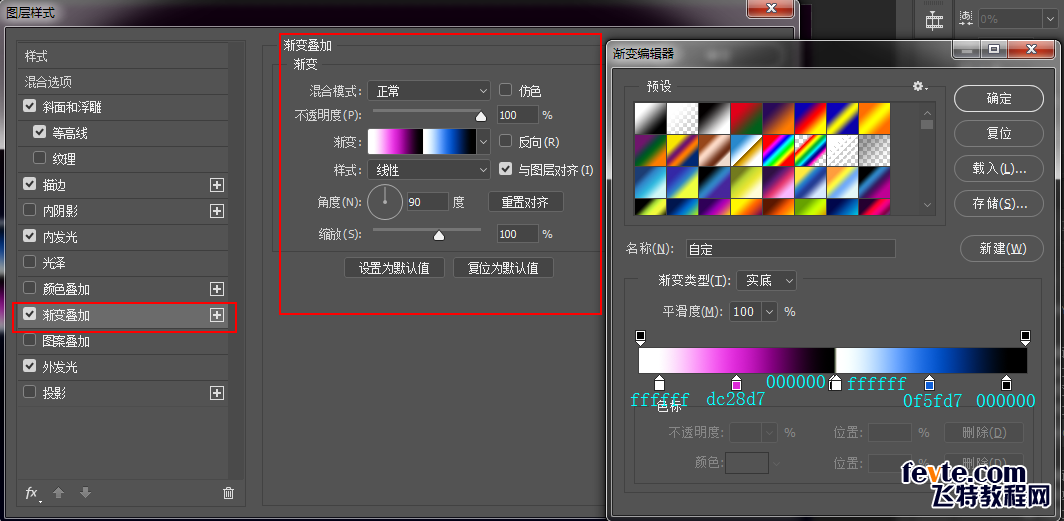The height and width of the screenshot is (521, 1064).
Task: Click plus icon beside 渐变叠加
Action: [x=216, y=315]
